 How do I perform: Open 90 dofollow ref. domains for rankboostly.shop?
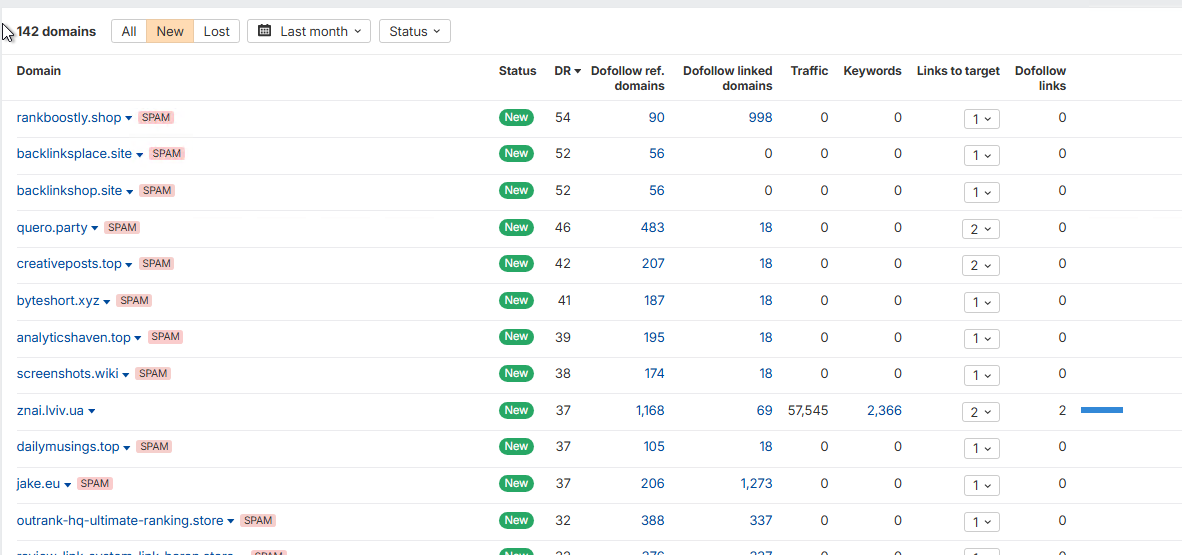point(657,118)
